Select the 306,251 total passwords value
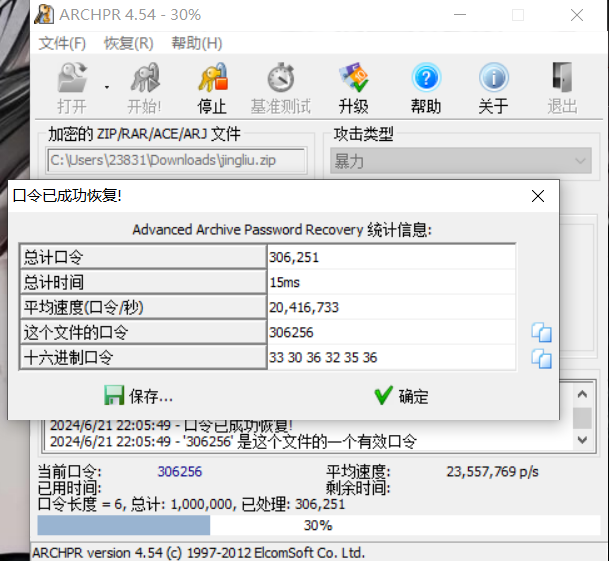 point(294,257)
